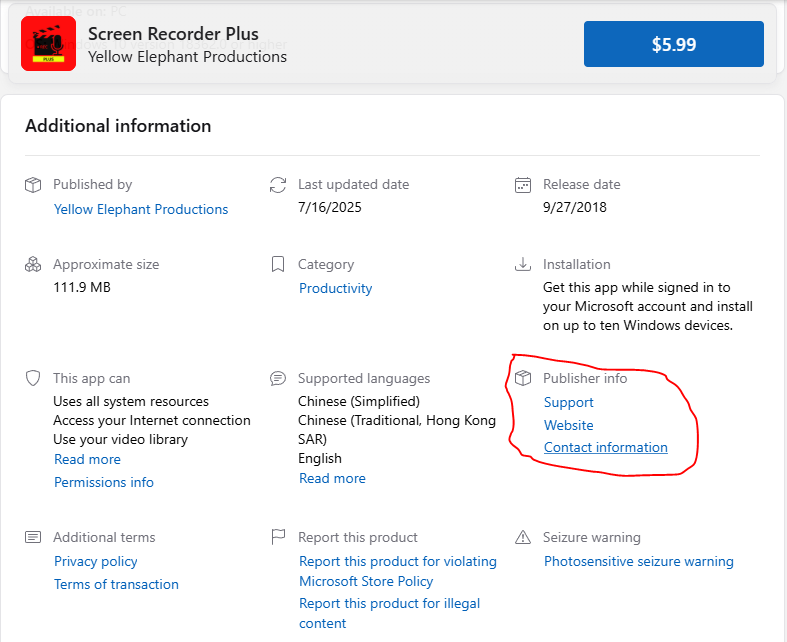
Task: Report this product for violating Store Policy
Action: (398, 571)
